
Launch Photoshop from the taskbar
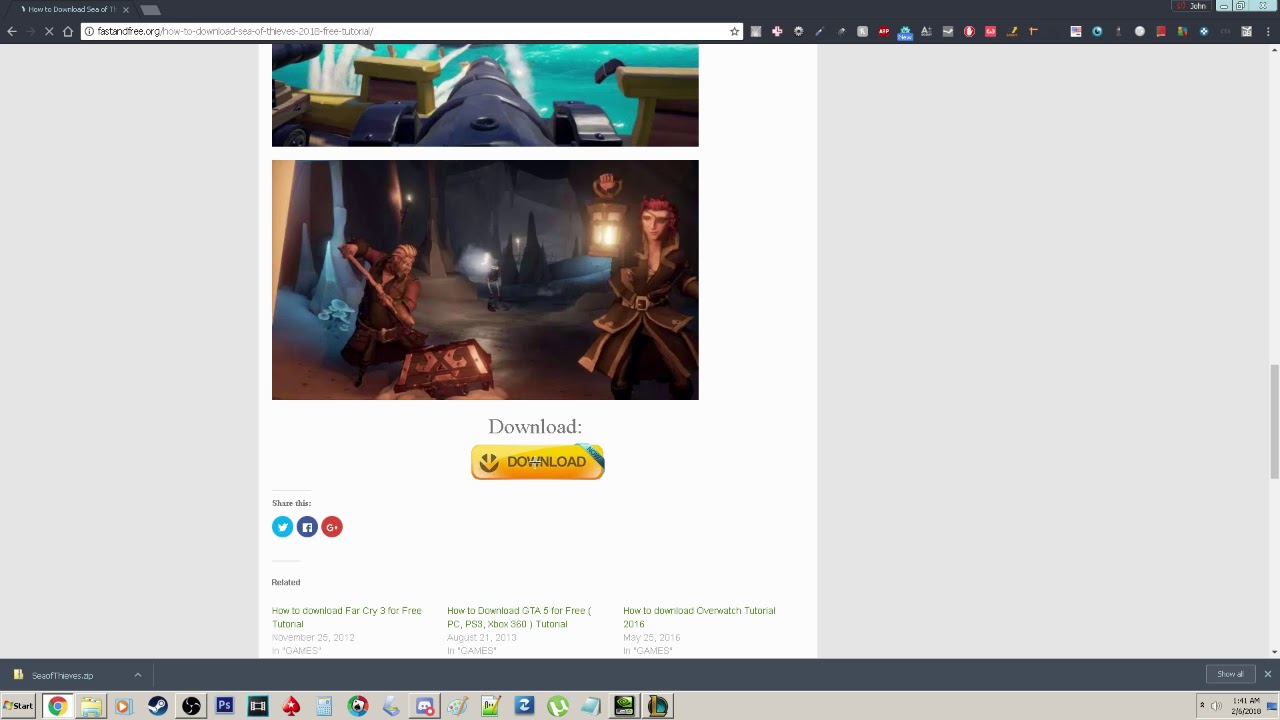click(x=224, y=706)
